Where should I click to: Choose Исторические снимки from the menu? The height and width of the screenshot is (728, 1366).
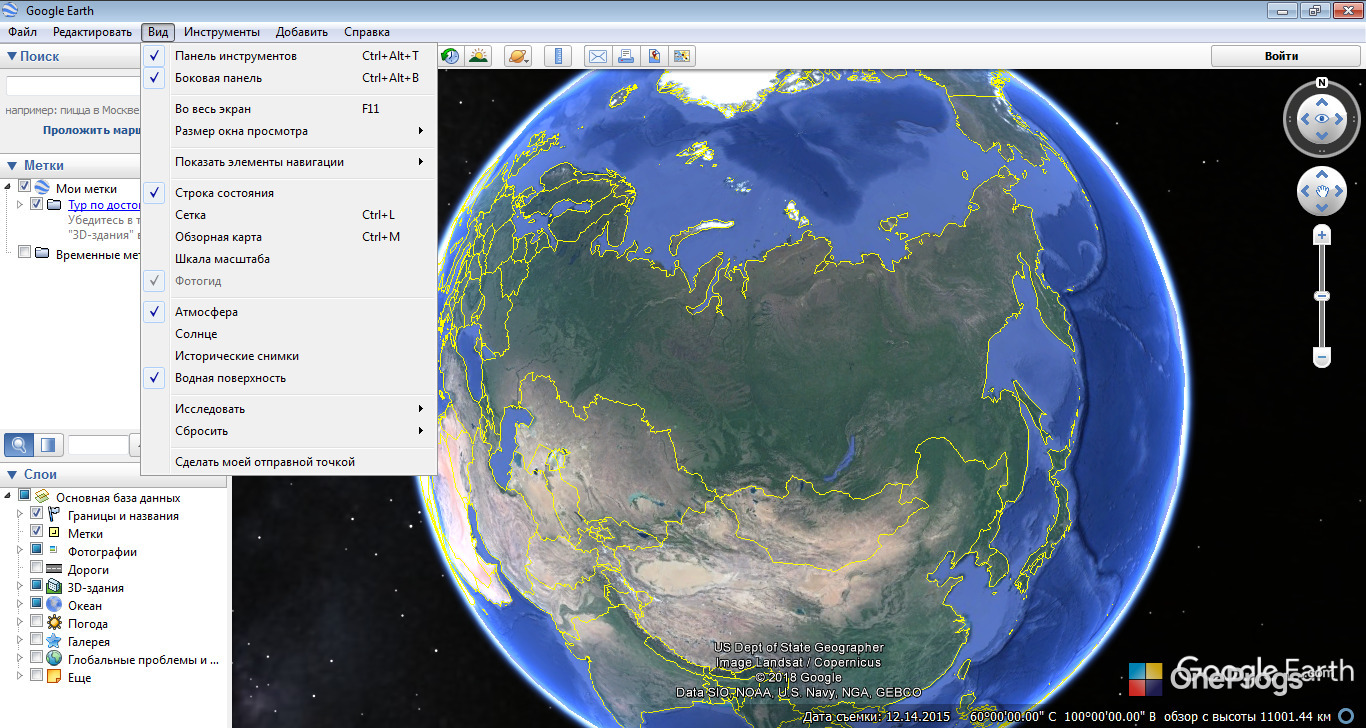(289, 356)
